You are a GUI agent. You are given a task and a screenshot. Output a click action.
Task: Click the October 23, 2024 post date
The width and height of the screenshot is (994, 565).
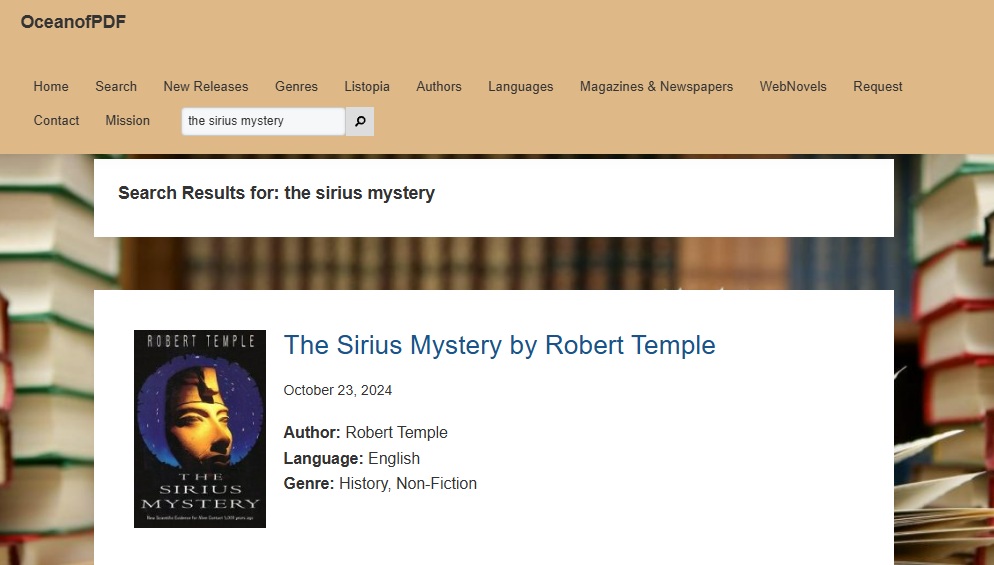pos(338,390)
